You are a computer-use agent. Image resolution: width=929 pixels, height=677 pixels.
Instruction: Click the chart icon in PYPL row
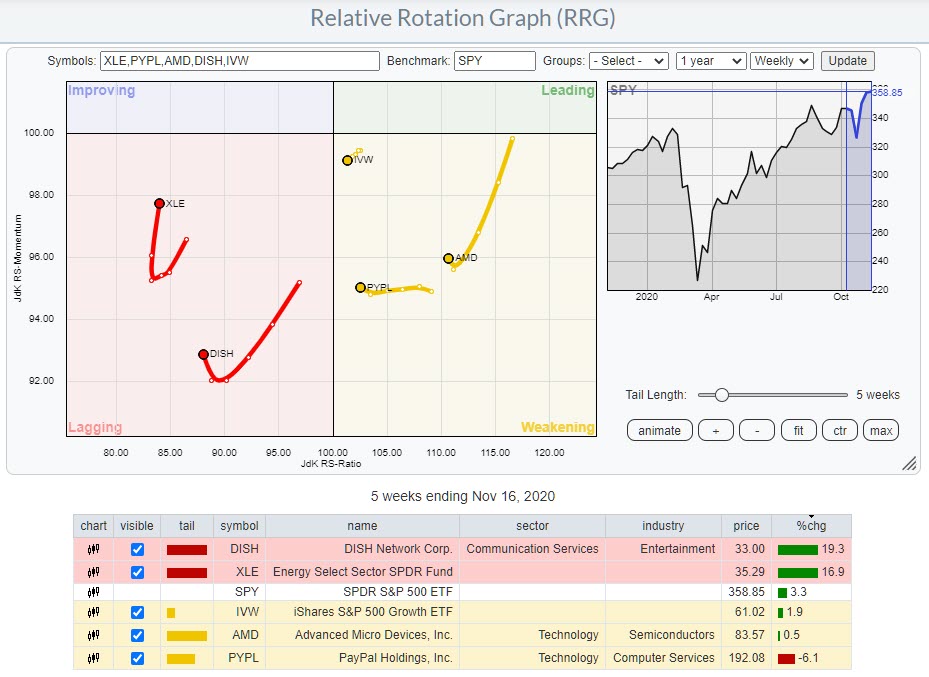(x=93, y=658)
